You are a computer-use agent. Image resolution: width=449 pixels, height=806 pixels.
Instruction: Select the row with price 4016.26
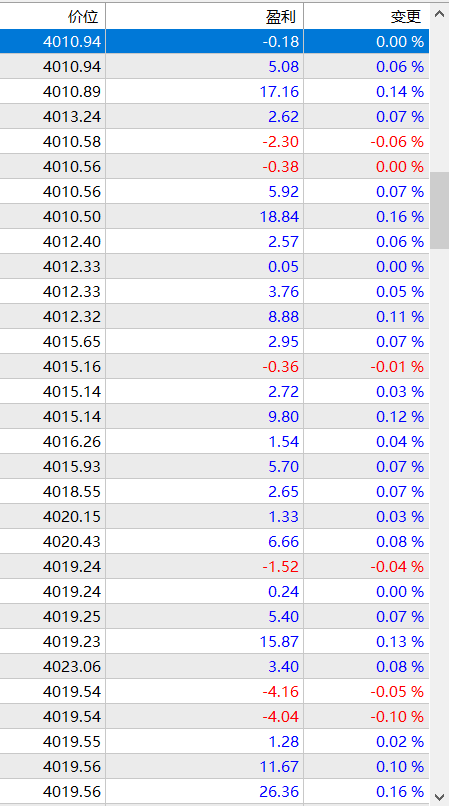click(x=214, y=442)
